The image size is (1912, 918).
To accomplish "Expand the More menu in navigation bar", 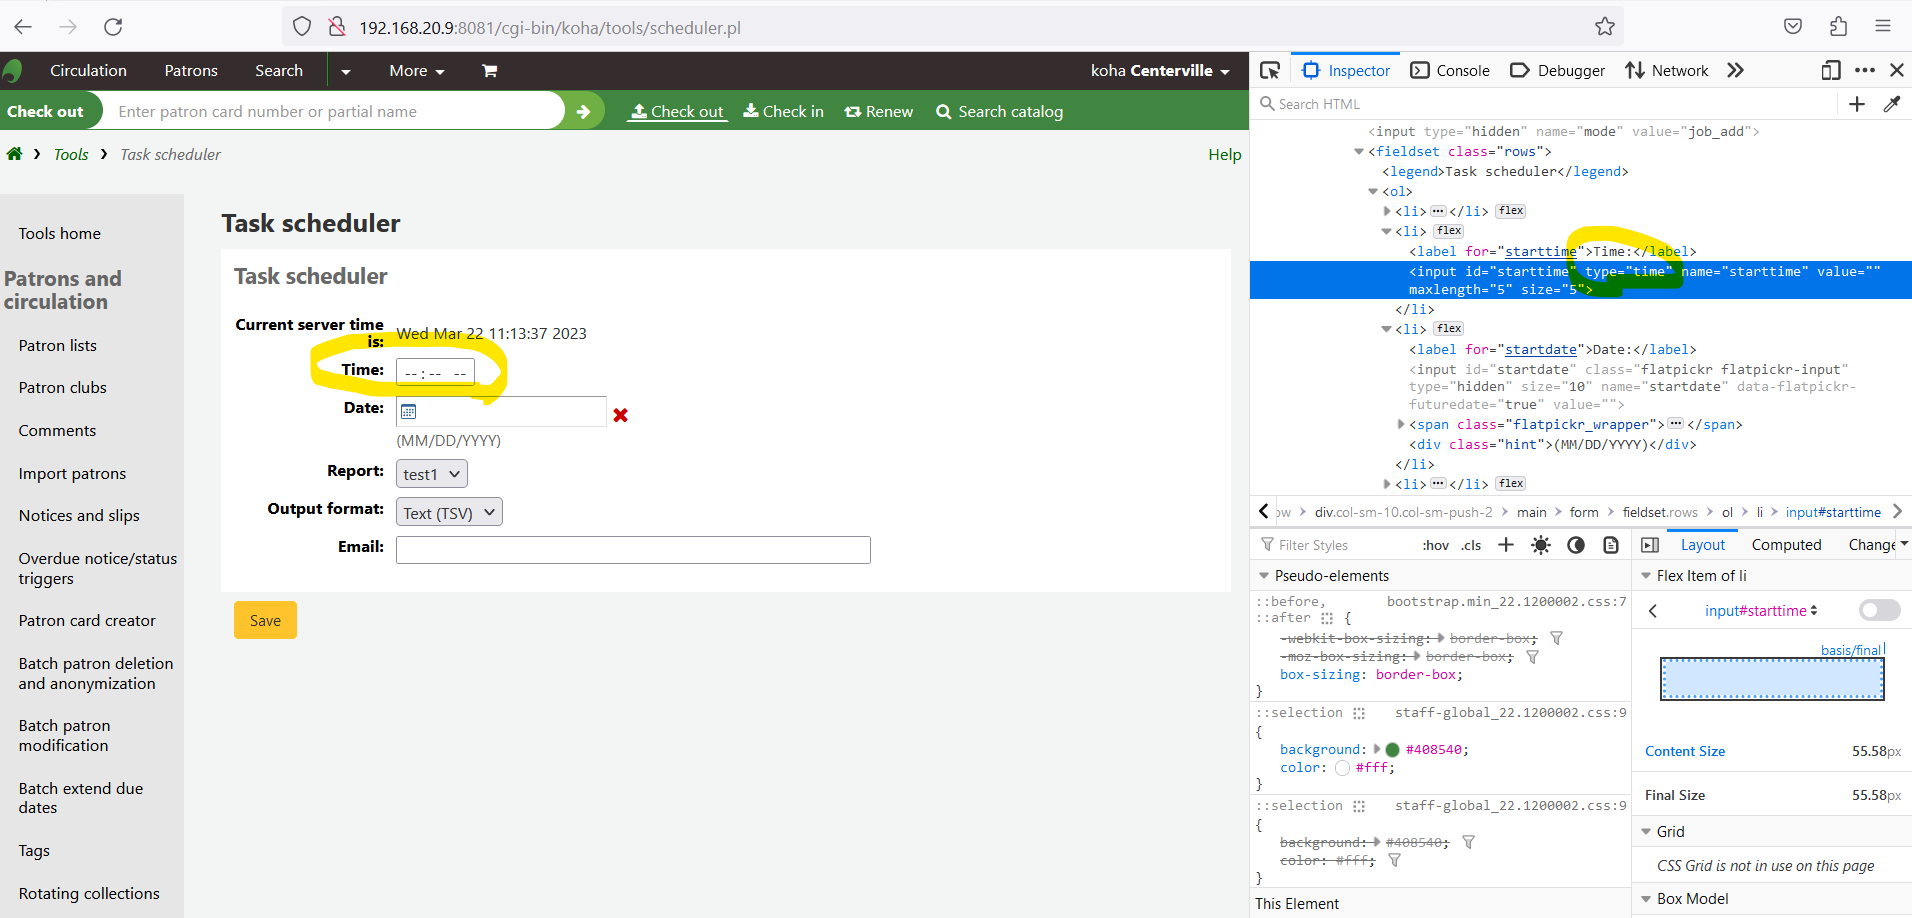I will pos(416,71).
